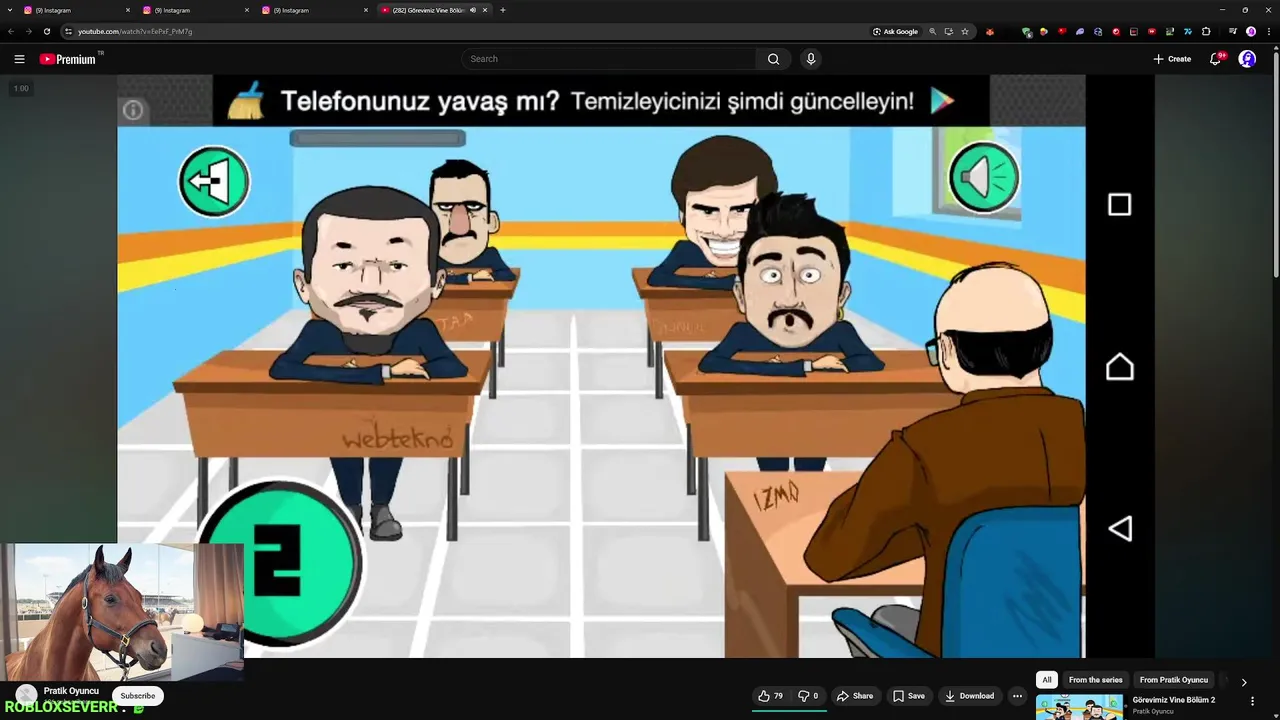The width and height of the screenshot is (1280, 720).
Task: Click the 1.00 playback speed badge
Action: coord(21,89)
